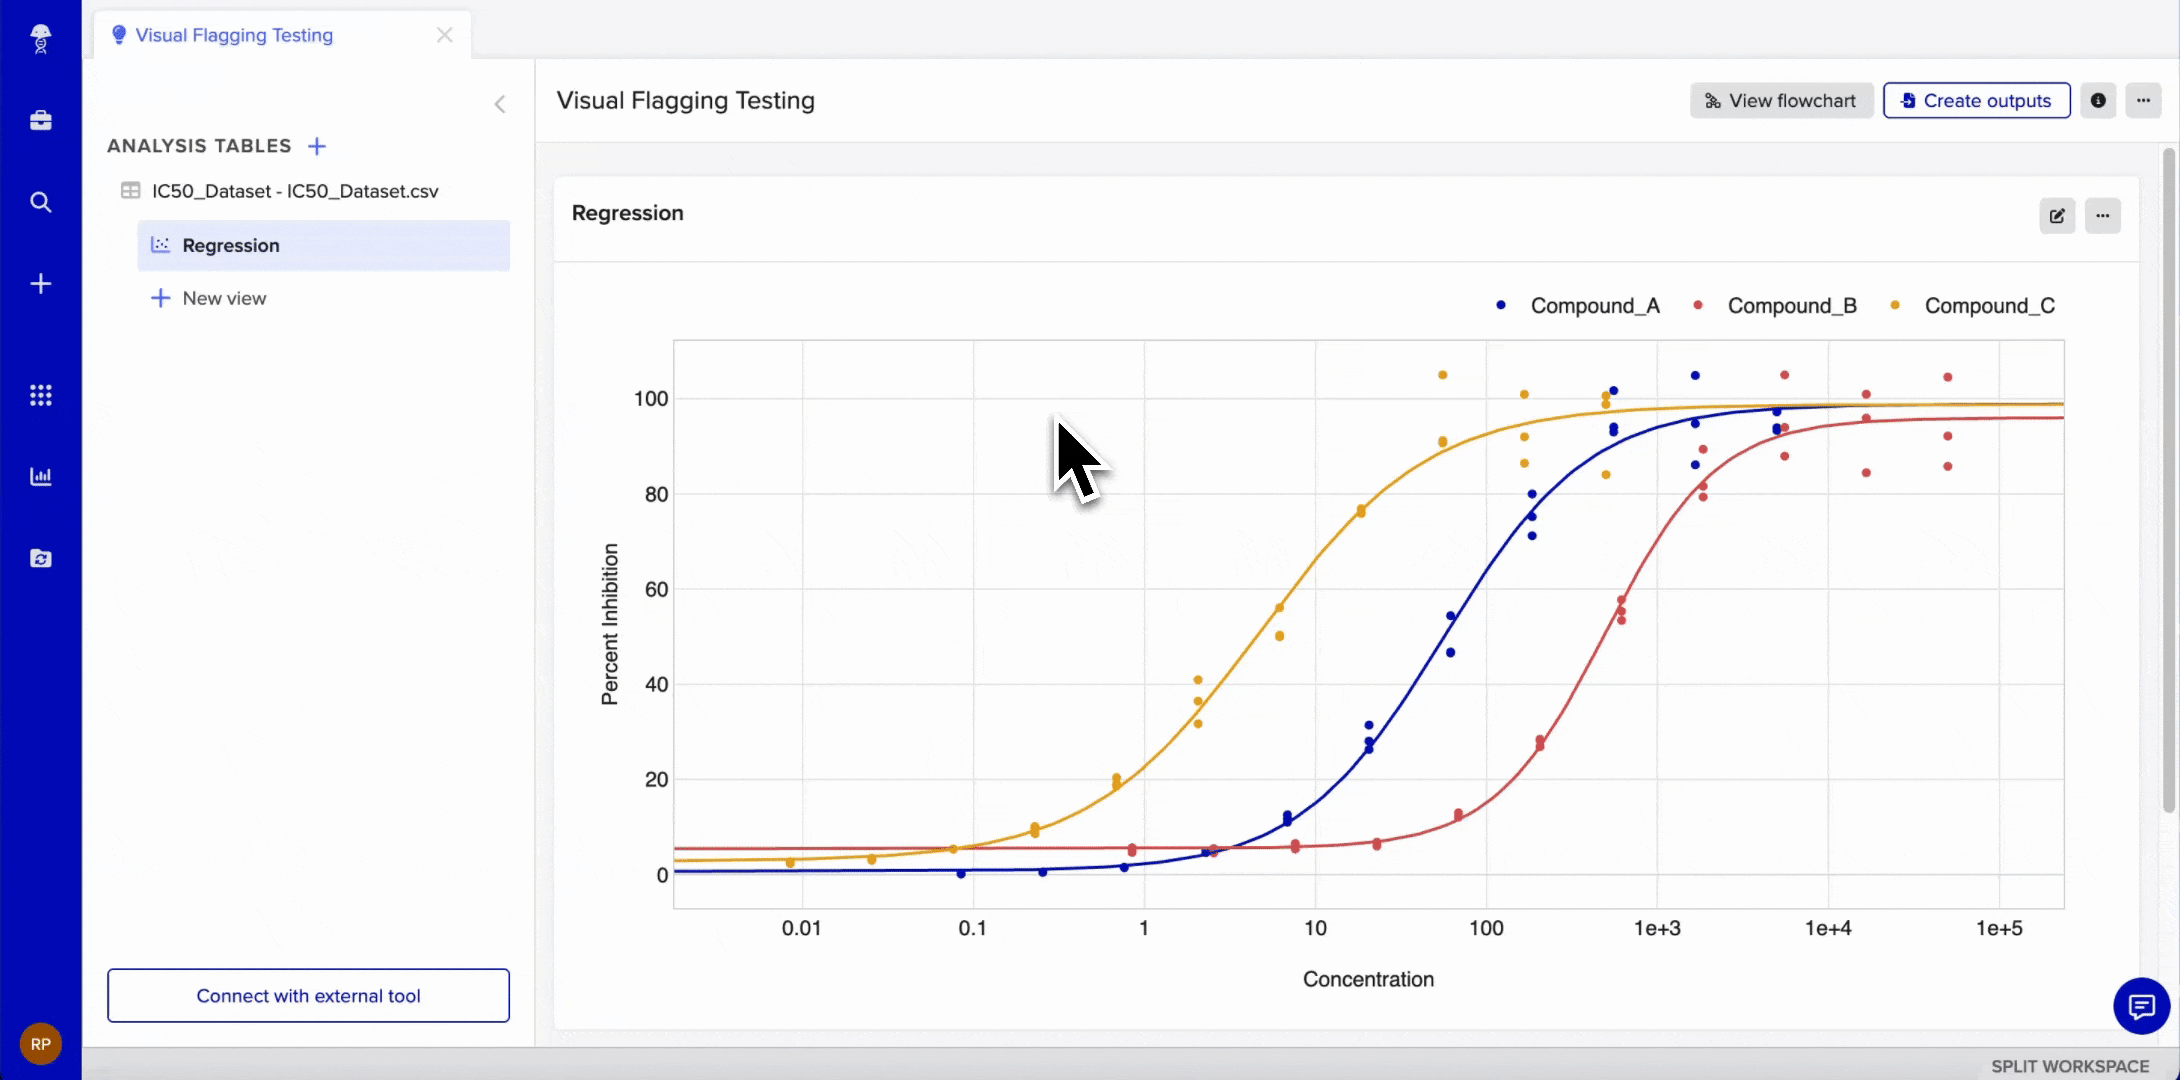Select the Visual Flagging Testing tab
Viewport: 2180px width, 1080px height.
tap(234, 35)
